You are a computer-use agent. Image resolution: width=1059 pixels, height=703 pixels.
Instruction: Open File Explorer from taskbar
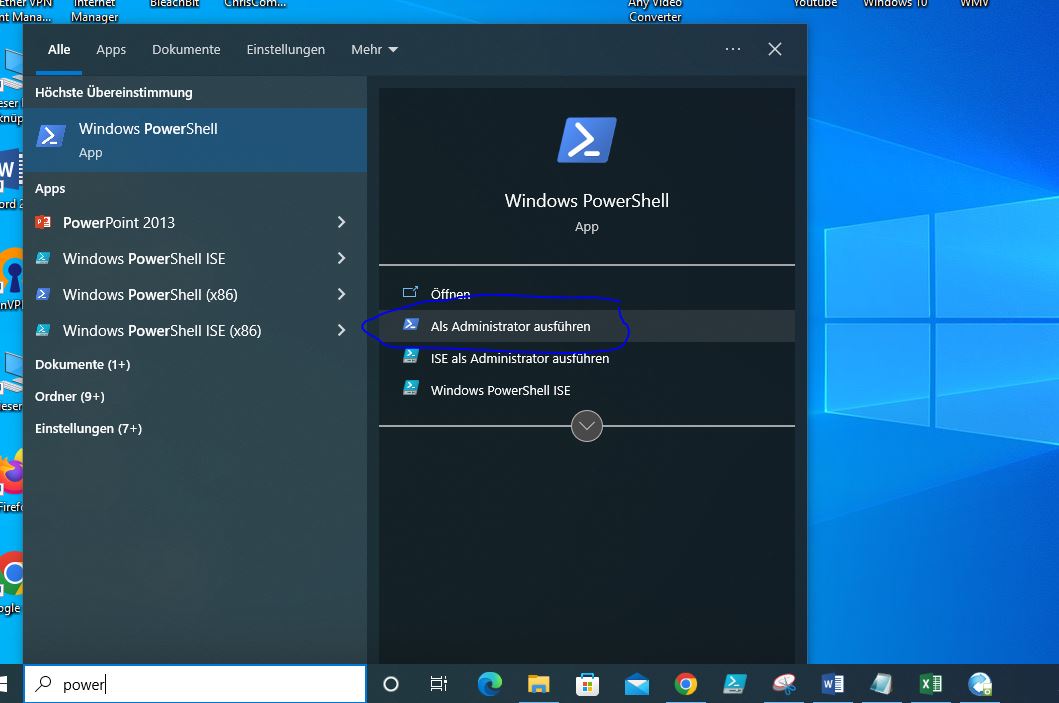[538, 684]
